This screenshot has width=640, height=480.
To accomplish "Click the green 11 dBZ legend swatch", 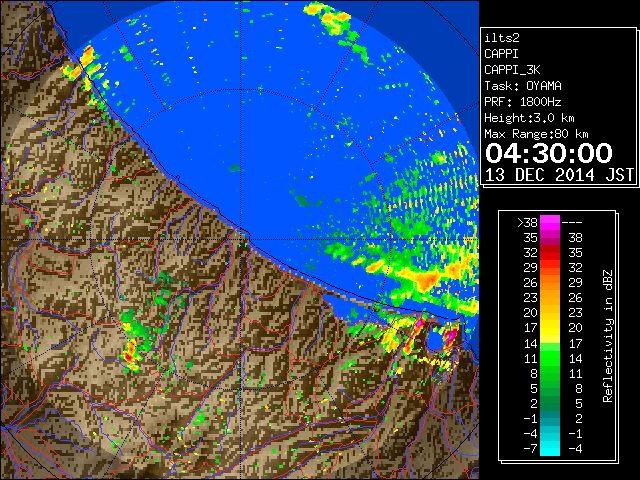I will point(550,358).
